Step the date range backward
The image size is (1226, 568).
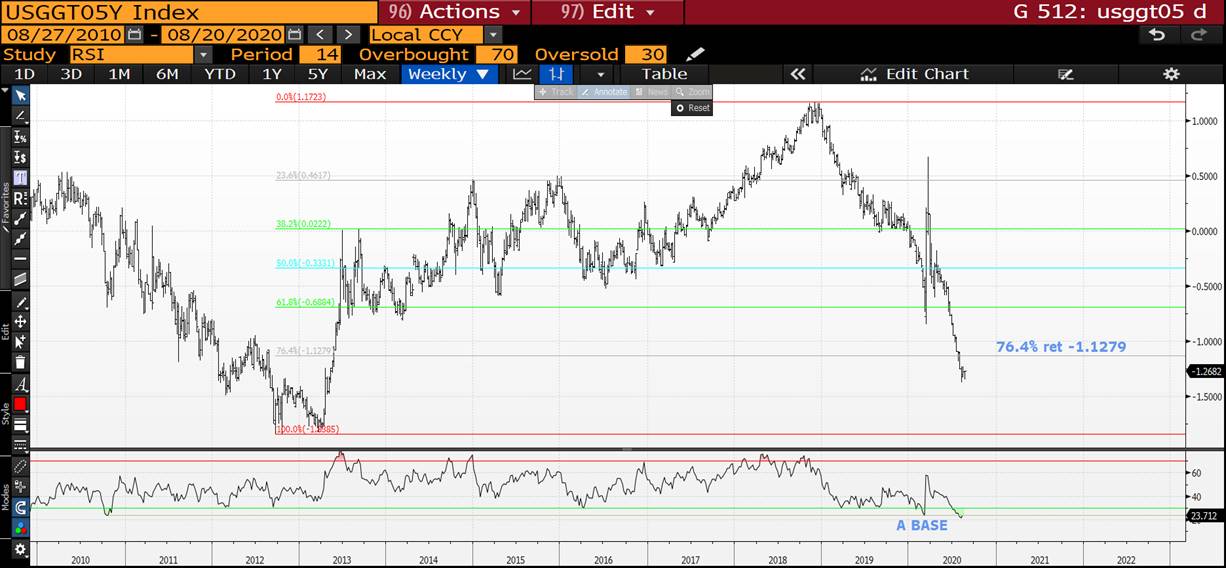319,34
